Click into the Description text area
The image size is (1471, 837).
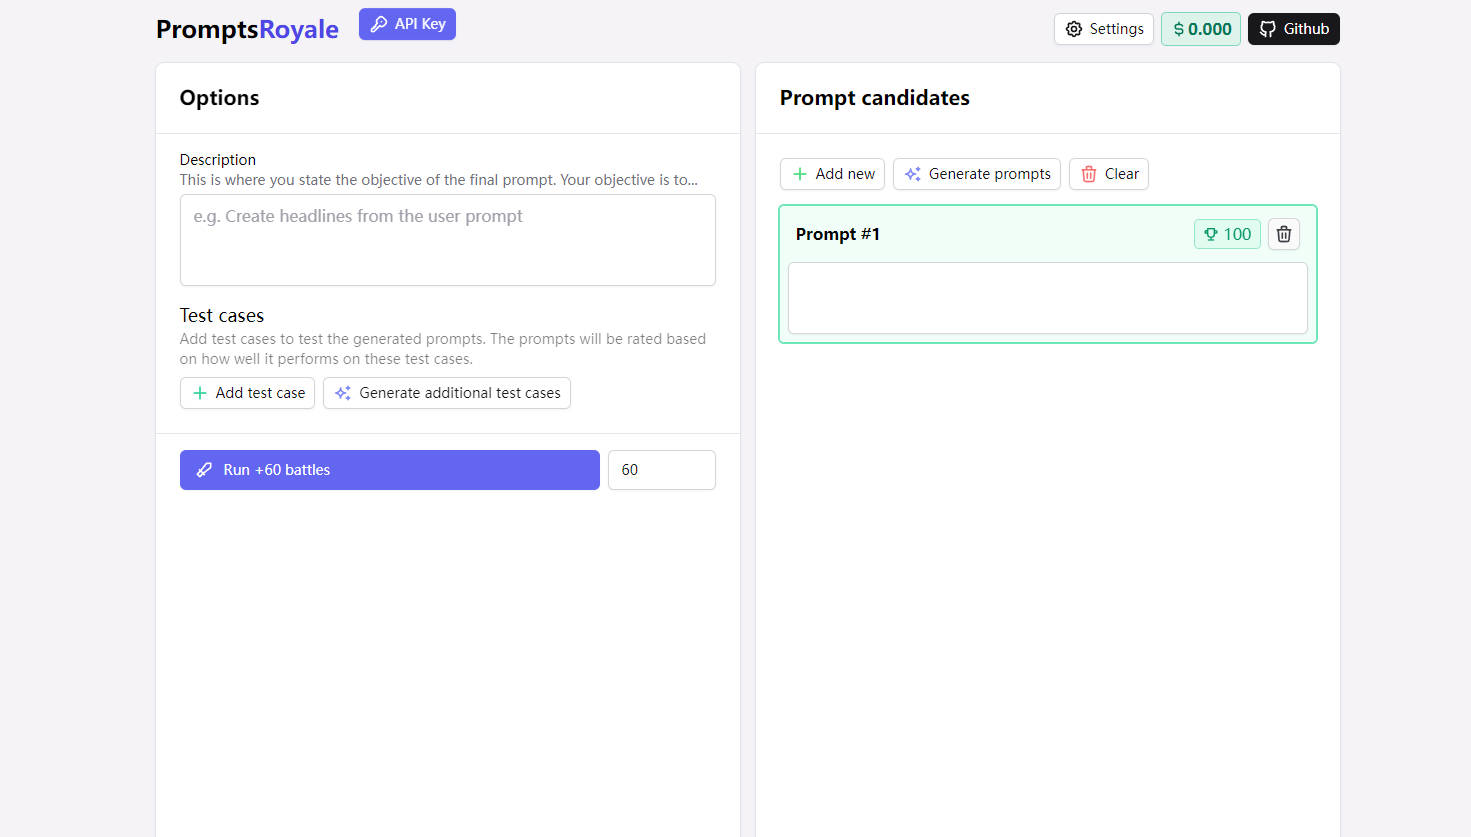pyautogui.click(x=447, y=240)
